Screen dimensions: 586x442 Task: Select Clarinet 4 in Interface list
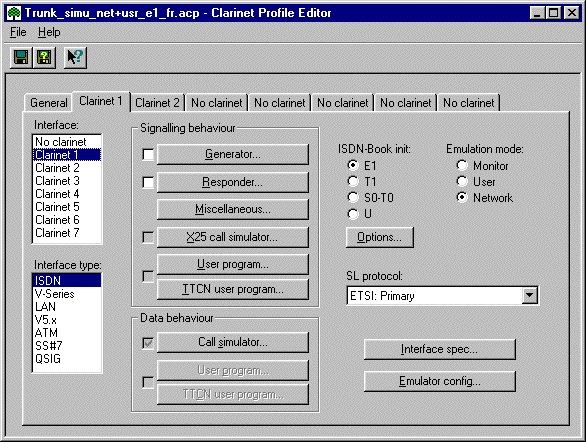click(67, 194)
